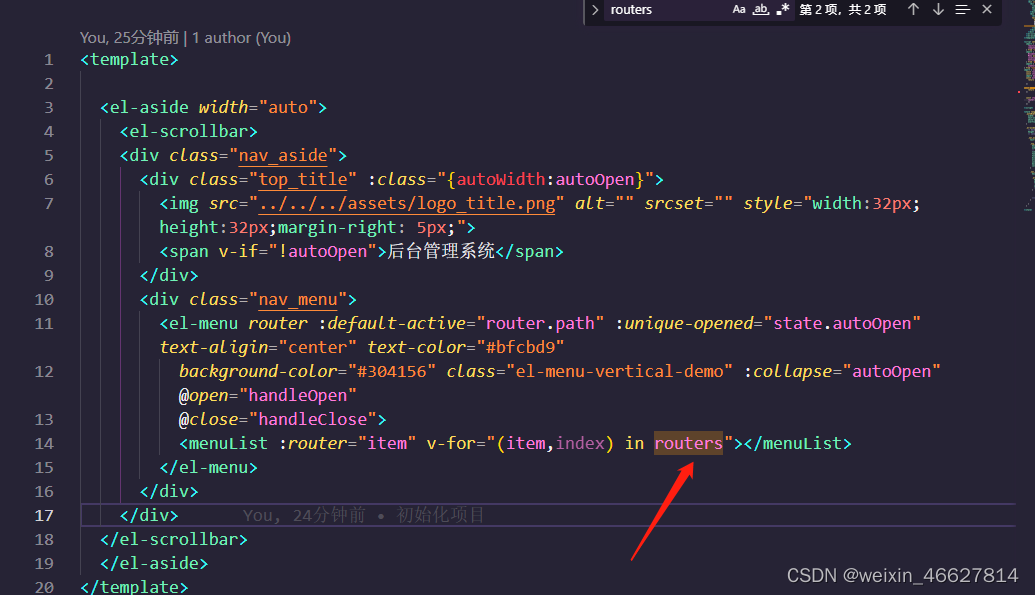Toggle Find in Selection mode
This screenshot has height=595, width=1035.
[x=963, y=11]
